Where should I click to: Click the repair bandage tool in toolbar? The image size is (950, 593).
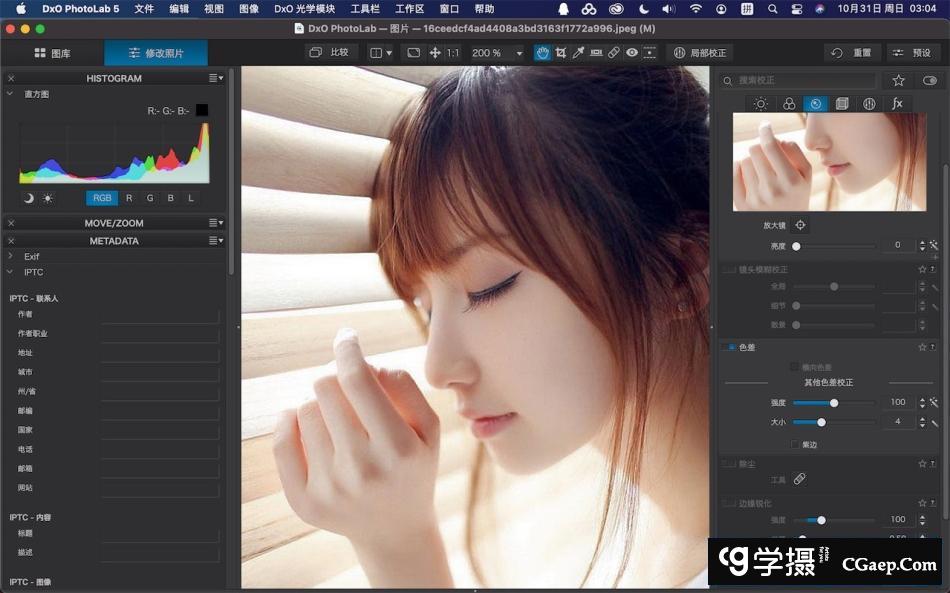614,53
